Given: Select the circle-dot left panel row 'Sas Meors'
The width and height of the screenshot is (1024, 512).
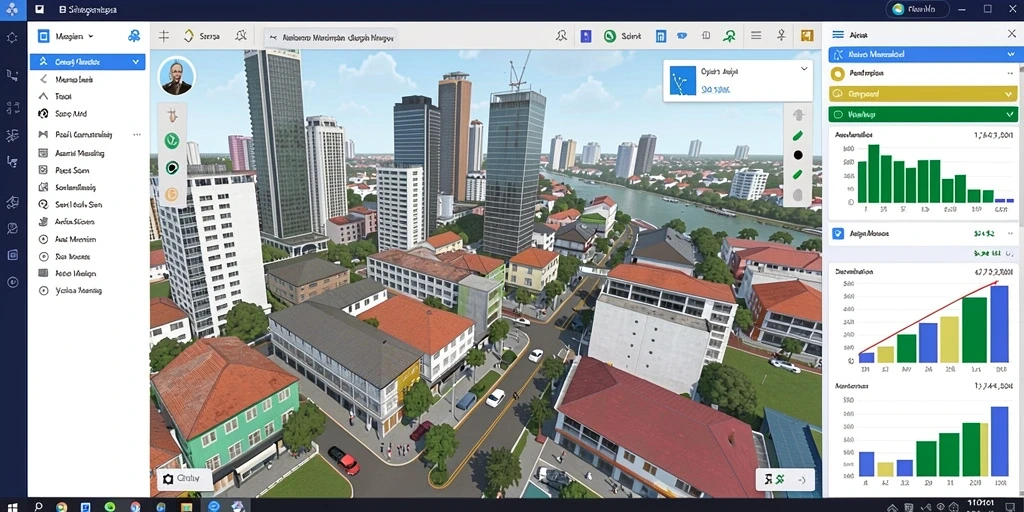Looking at the screenshot, I should (x=89, y=257).
